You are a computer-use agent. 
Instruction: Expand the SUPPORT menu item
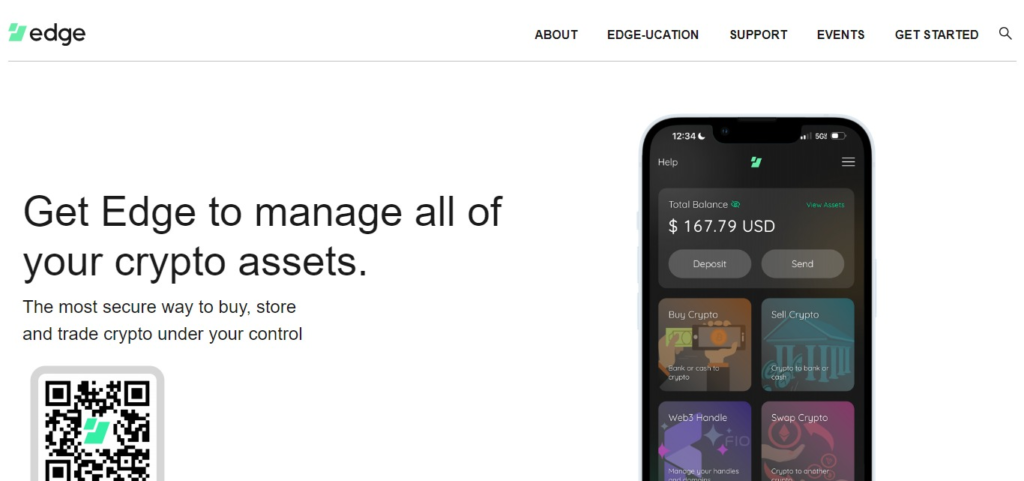[x=758, y=34]
